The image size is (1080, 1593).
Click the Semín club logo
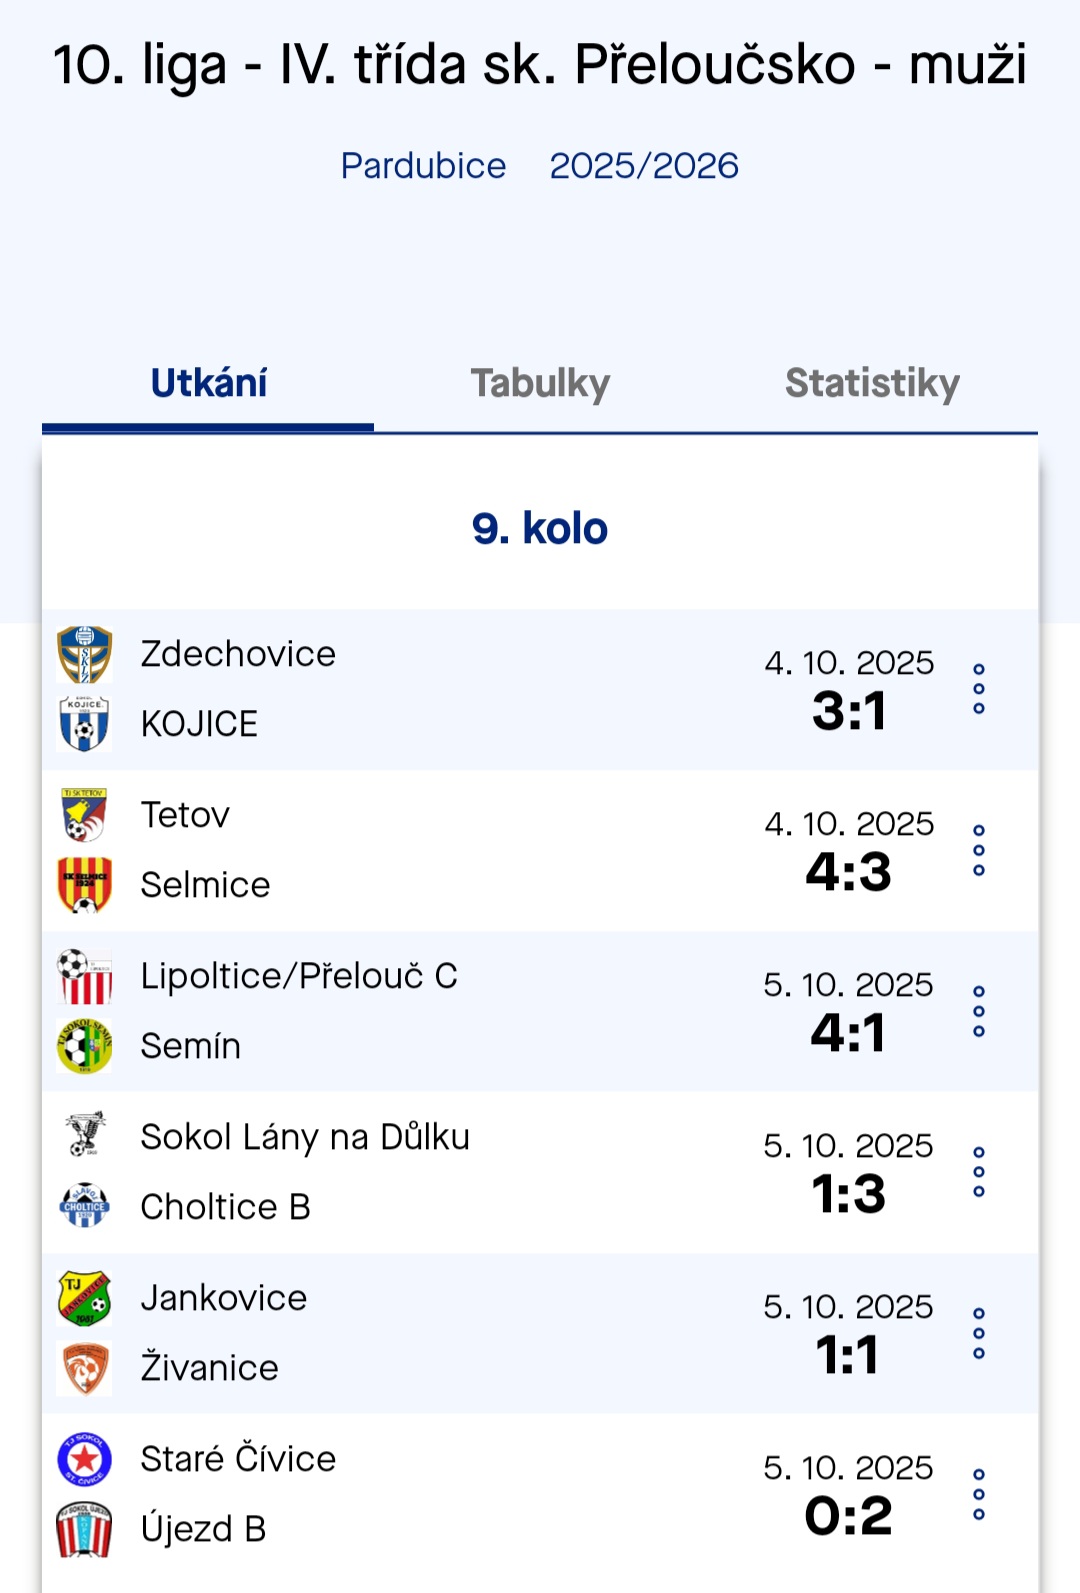click(x=85, y=1046)
